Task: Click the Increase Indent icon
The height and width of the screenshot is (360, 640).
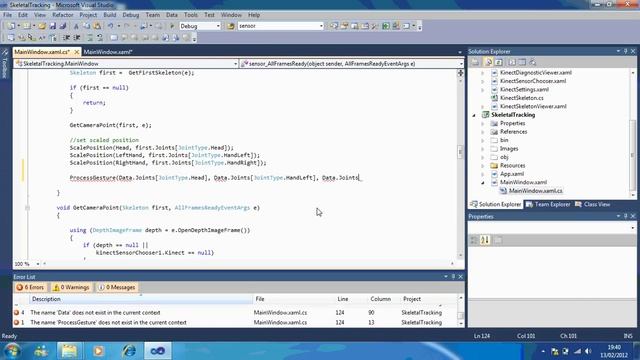Action: coord(77,38)
